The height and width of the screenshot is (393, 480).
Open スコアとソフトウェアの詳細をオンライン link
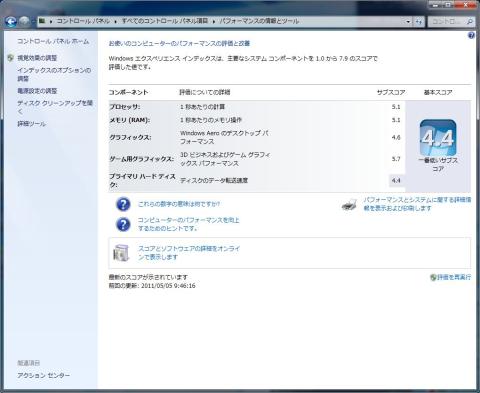coord(189,253)
